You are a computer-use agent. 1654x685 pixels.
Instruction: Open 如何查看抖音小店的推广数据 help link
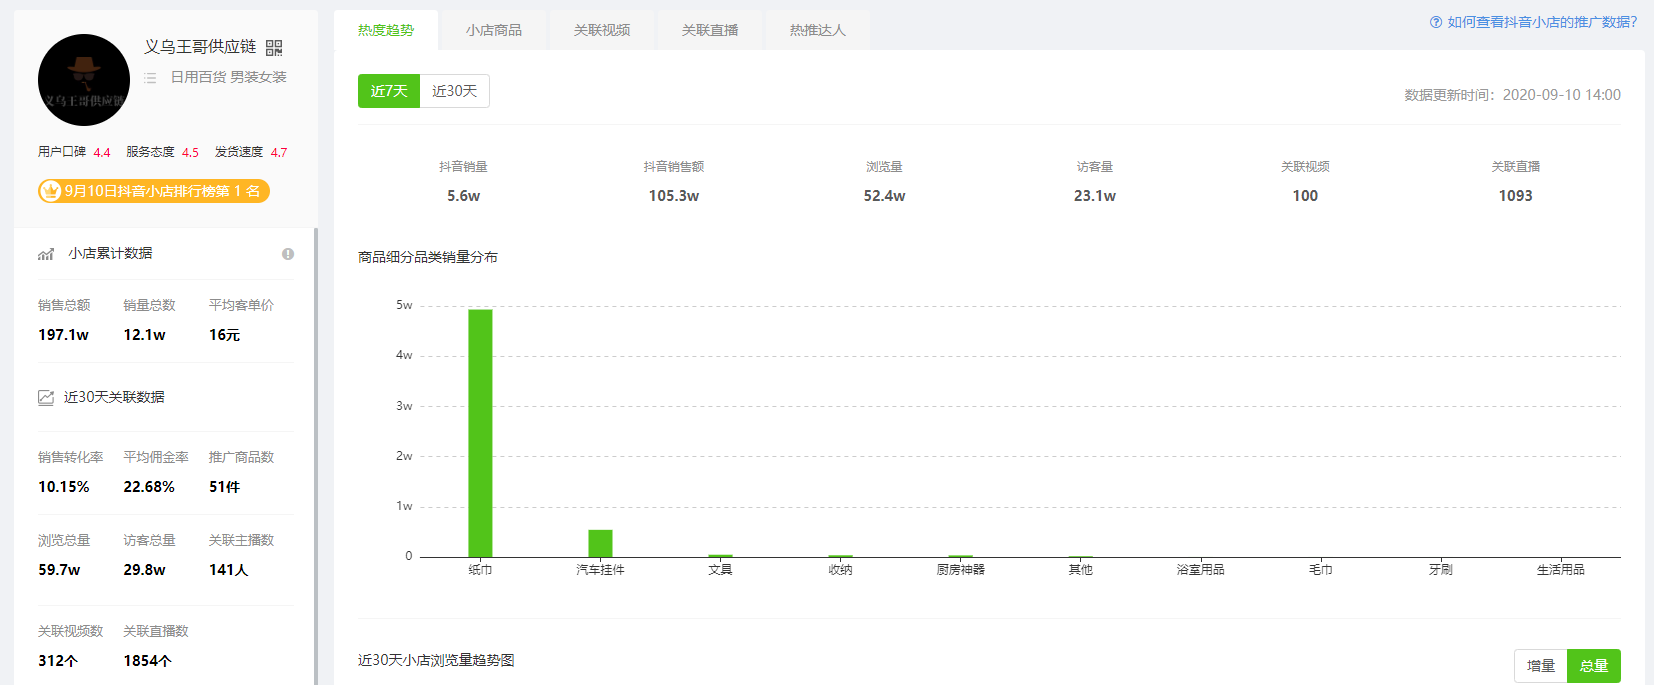pos(1542,22)
